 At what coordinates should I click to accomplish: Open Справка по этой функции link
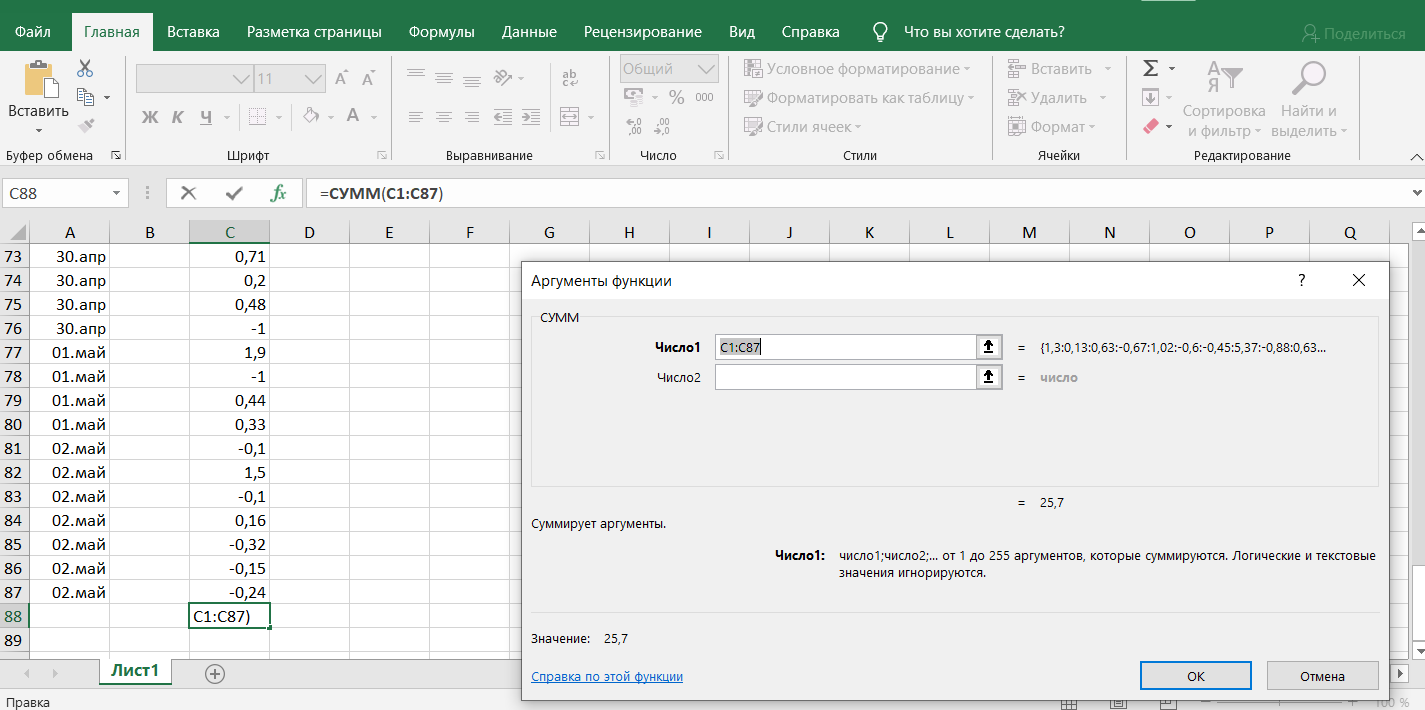click(607, 677)
